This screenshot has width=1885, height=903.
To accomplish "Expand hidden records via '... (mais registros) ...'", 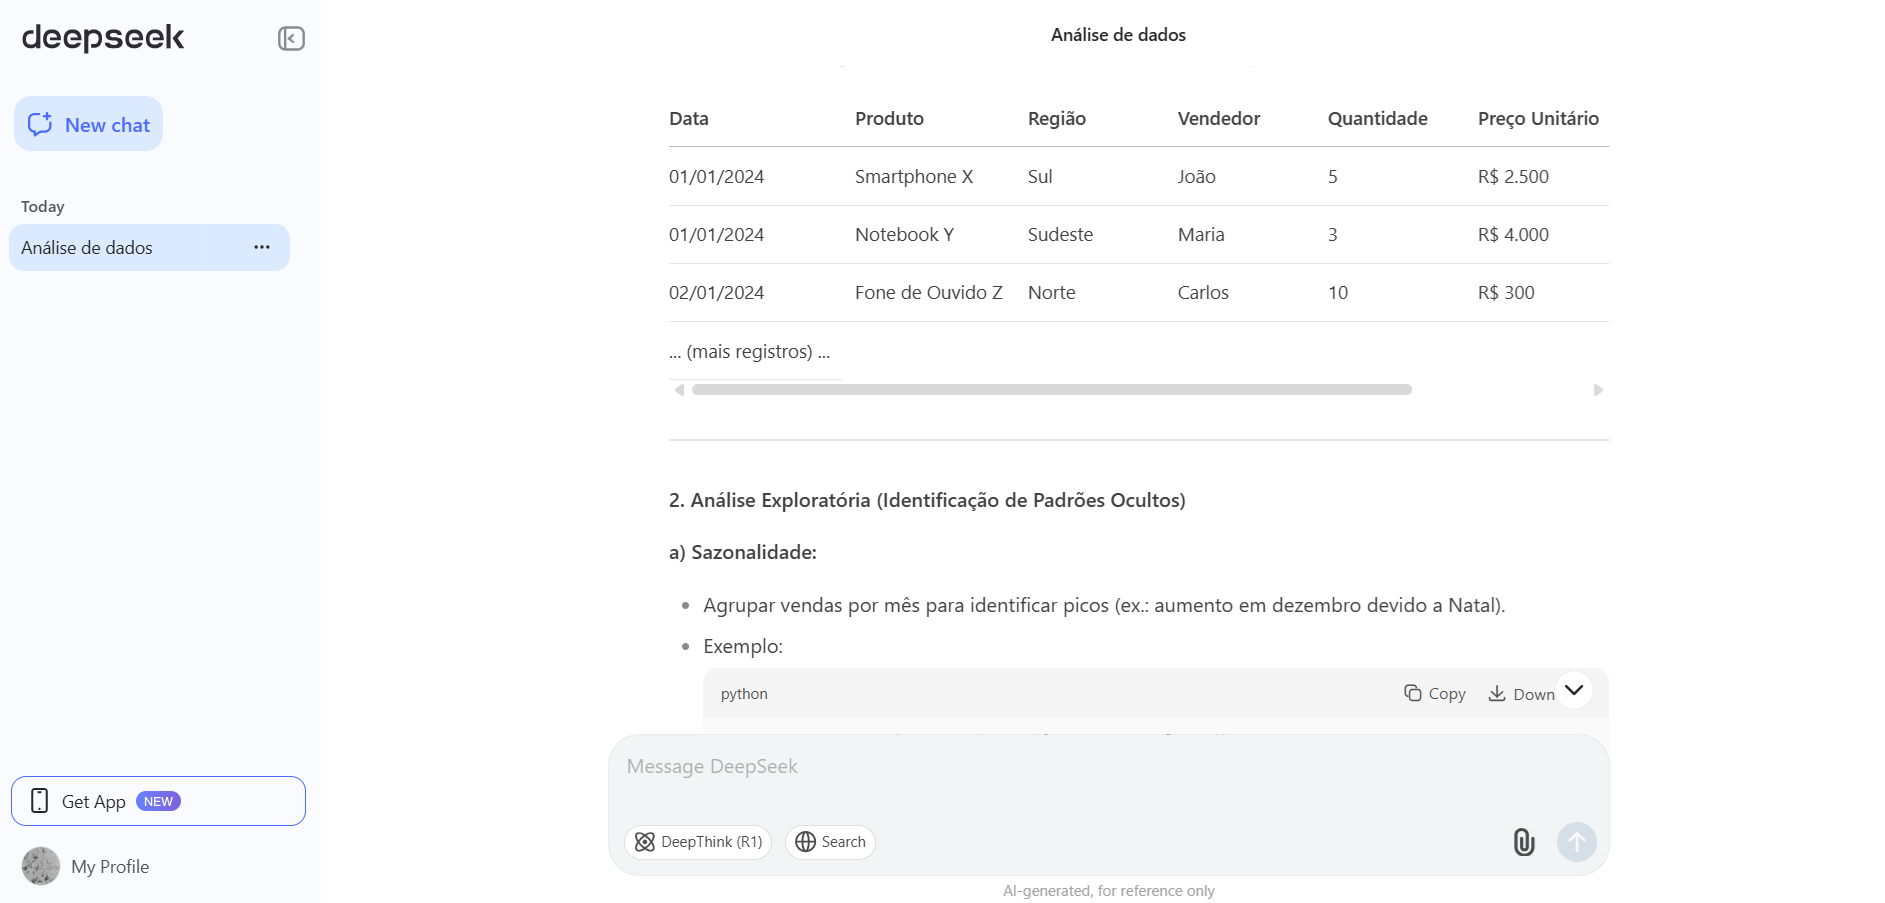I will point(748,351).
